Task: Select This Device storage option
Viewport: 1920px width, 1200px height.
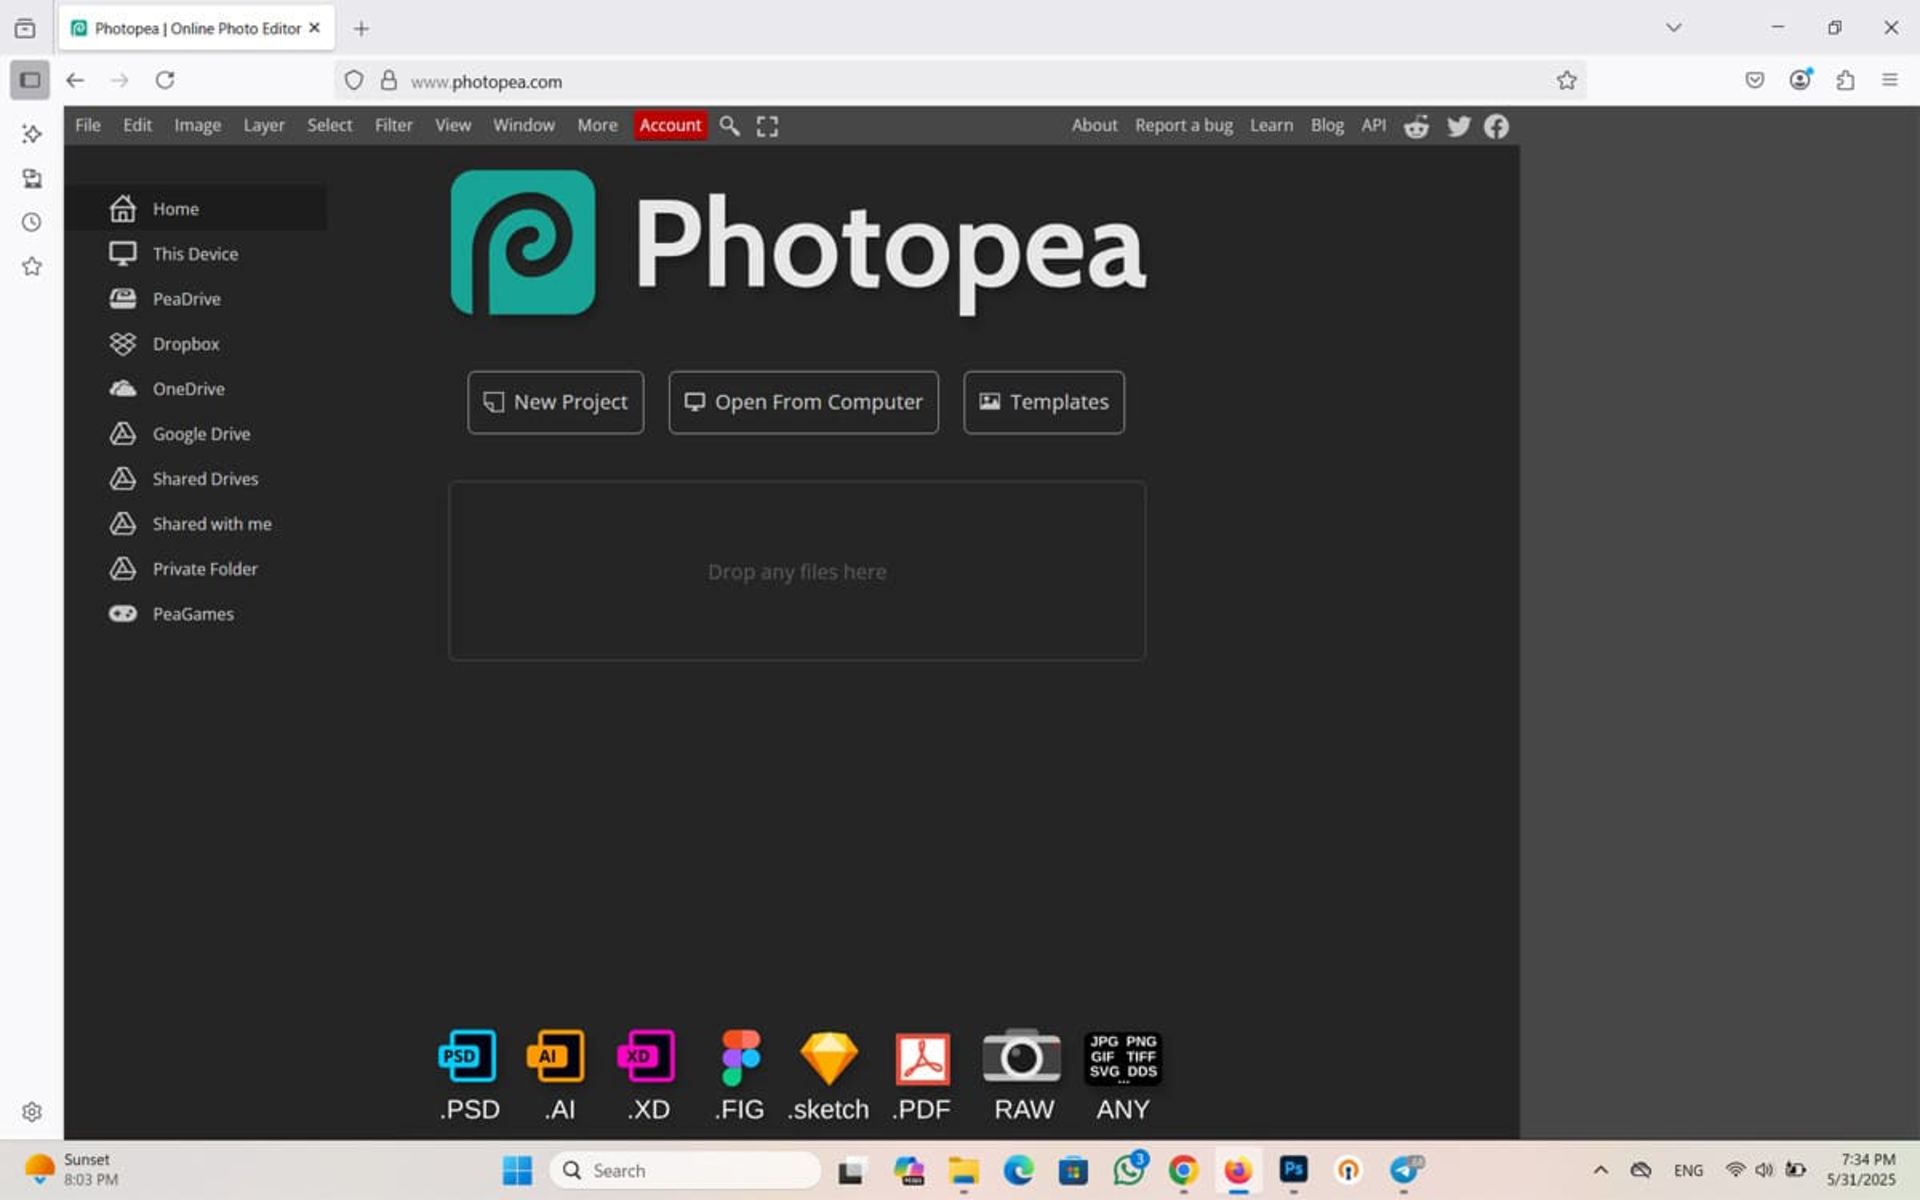Action: tap(196, 253)
